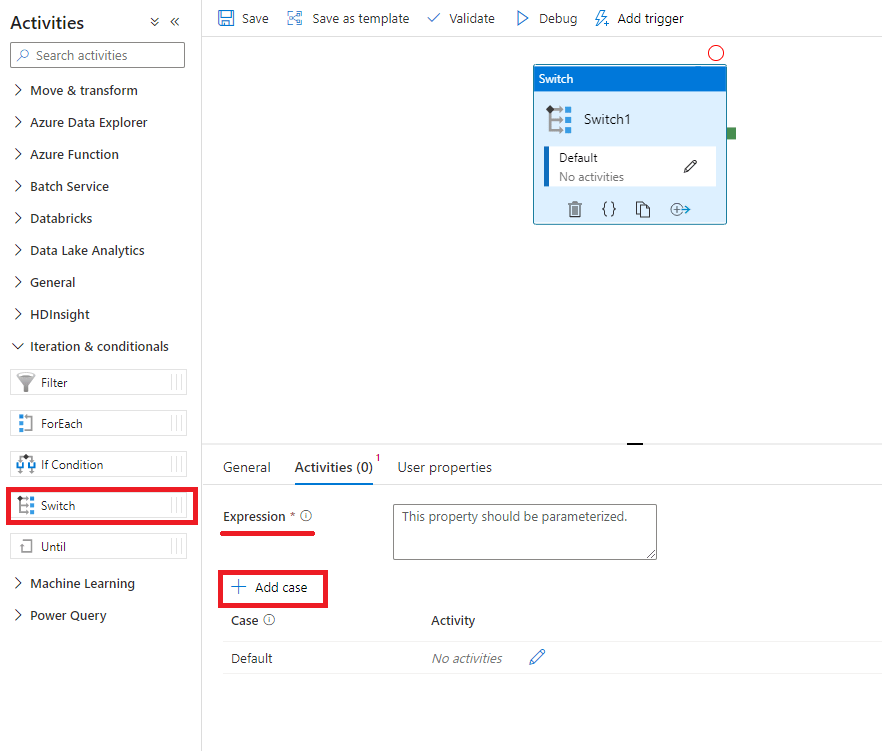This screenshot has height=751, width=882.
Task: View Switch1 source code braces icon
Action: click(x=608, y=209)
